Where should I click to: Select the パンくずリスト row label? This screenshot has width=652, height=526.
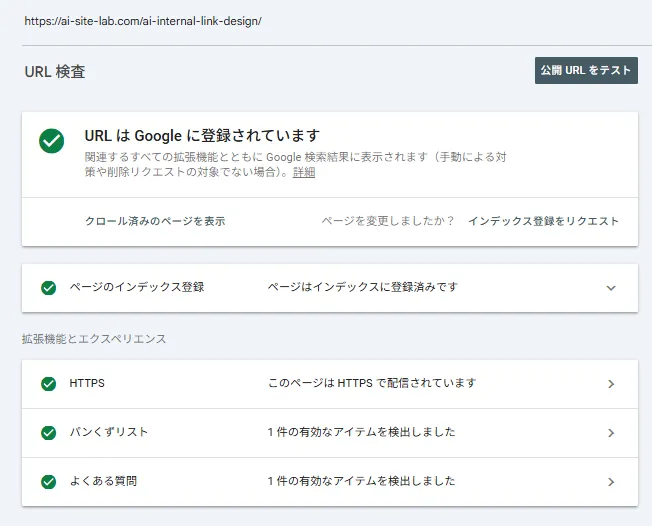109,432
